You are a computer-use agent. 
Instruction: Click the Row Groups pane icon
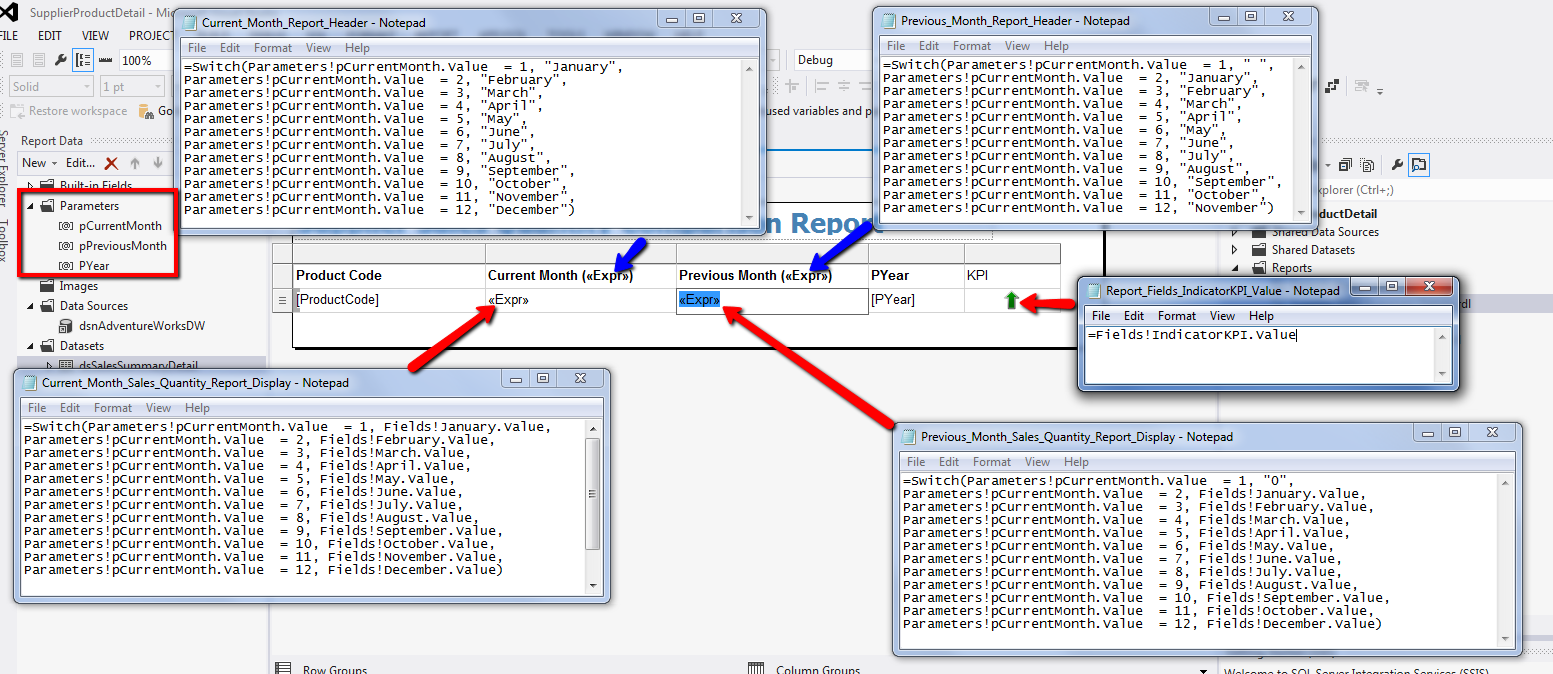283,669
